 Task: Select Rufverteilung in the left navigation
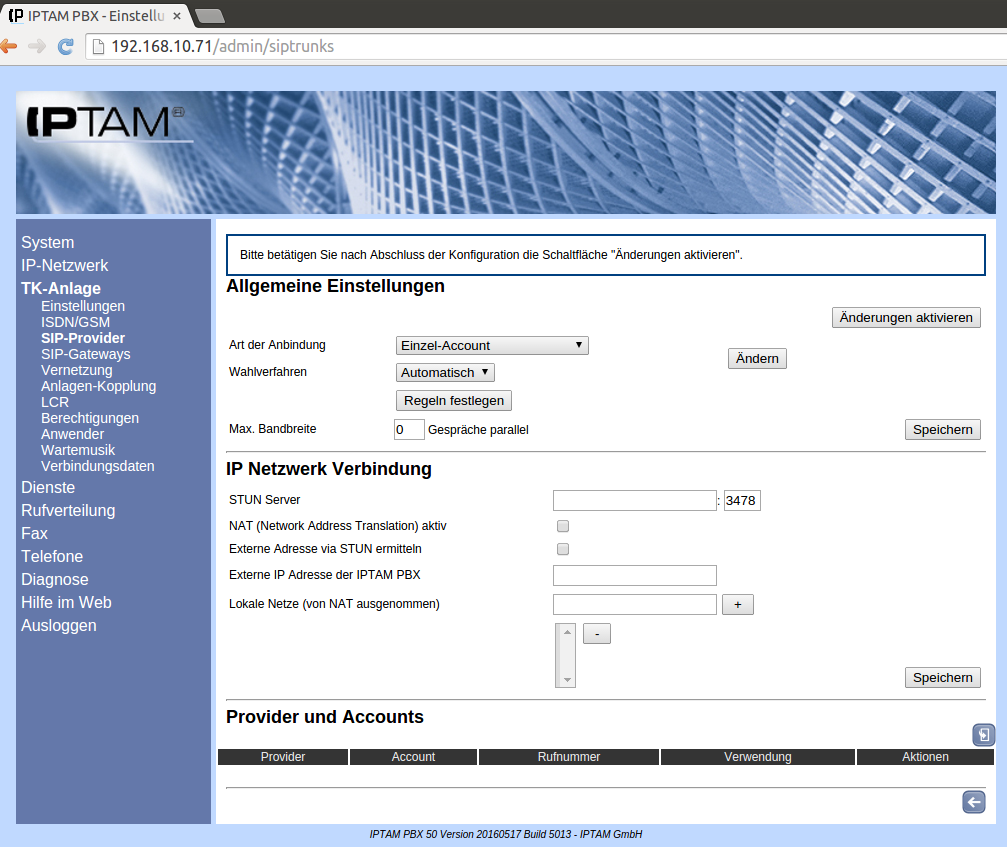(x=68, y=510)
